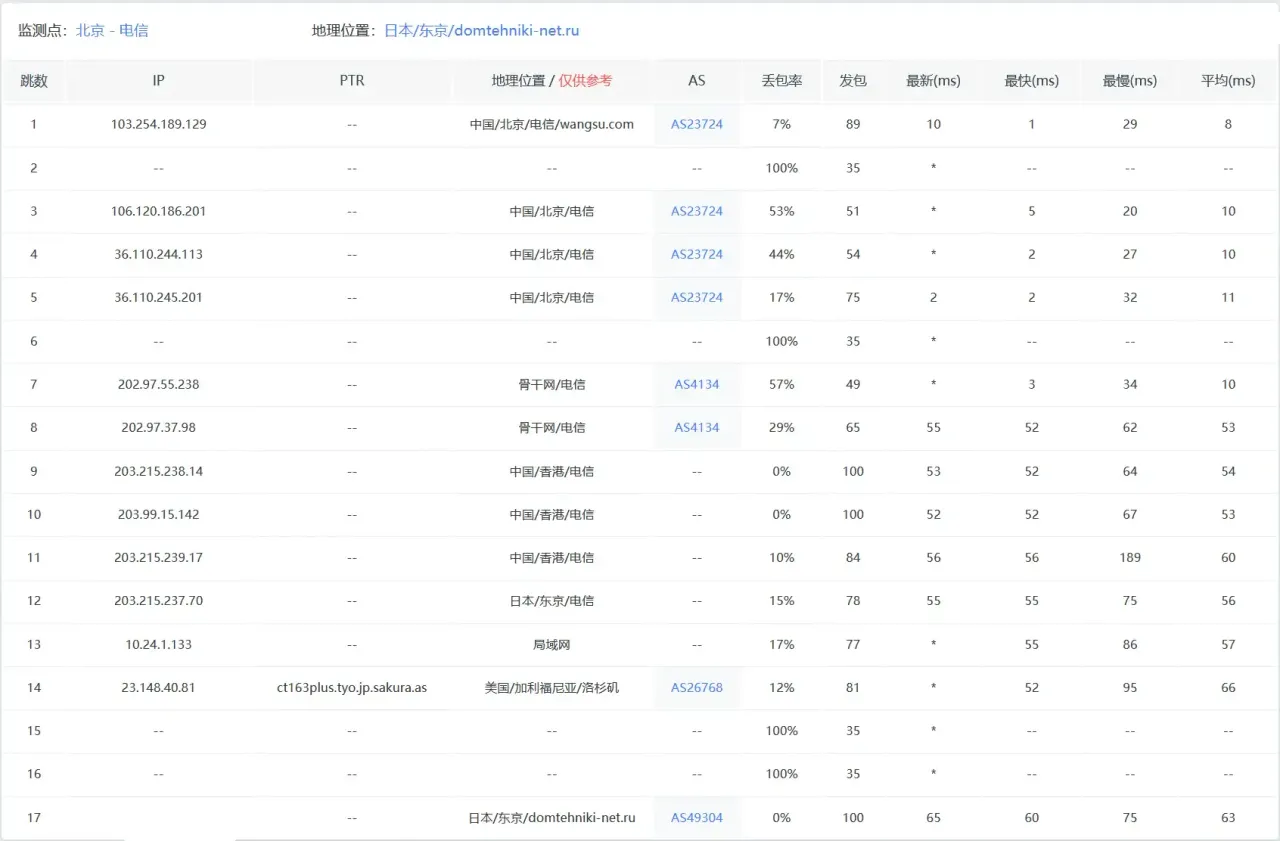This screenshot has height=841, width=1280.
Task: Click the 最快(ms) column header
Action: (1031, 81)
